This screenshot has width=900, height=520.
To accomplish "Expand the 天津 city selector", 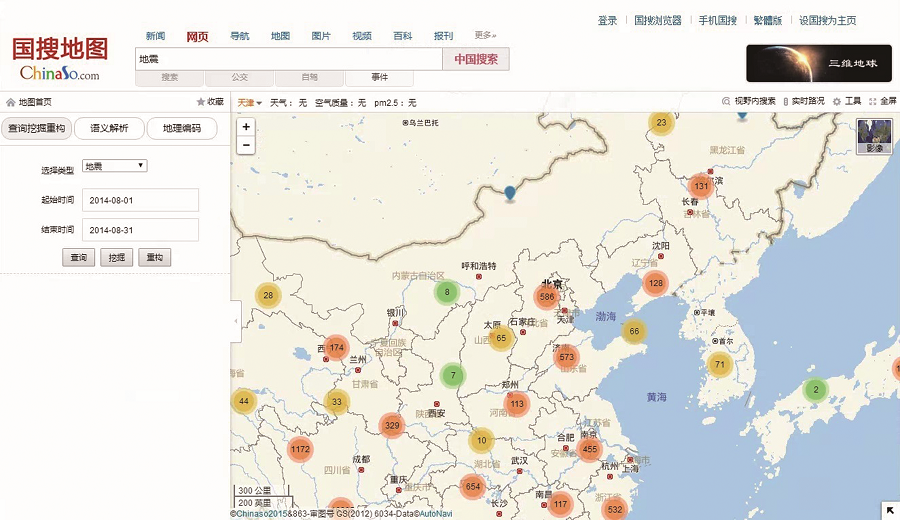I will pyautogui.click(x=249, y=102).
